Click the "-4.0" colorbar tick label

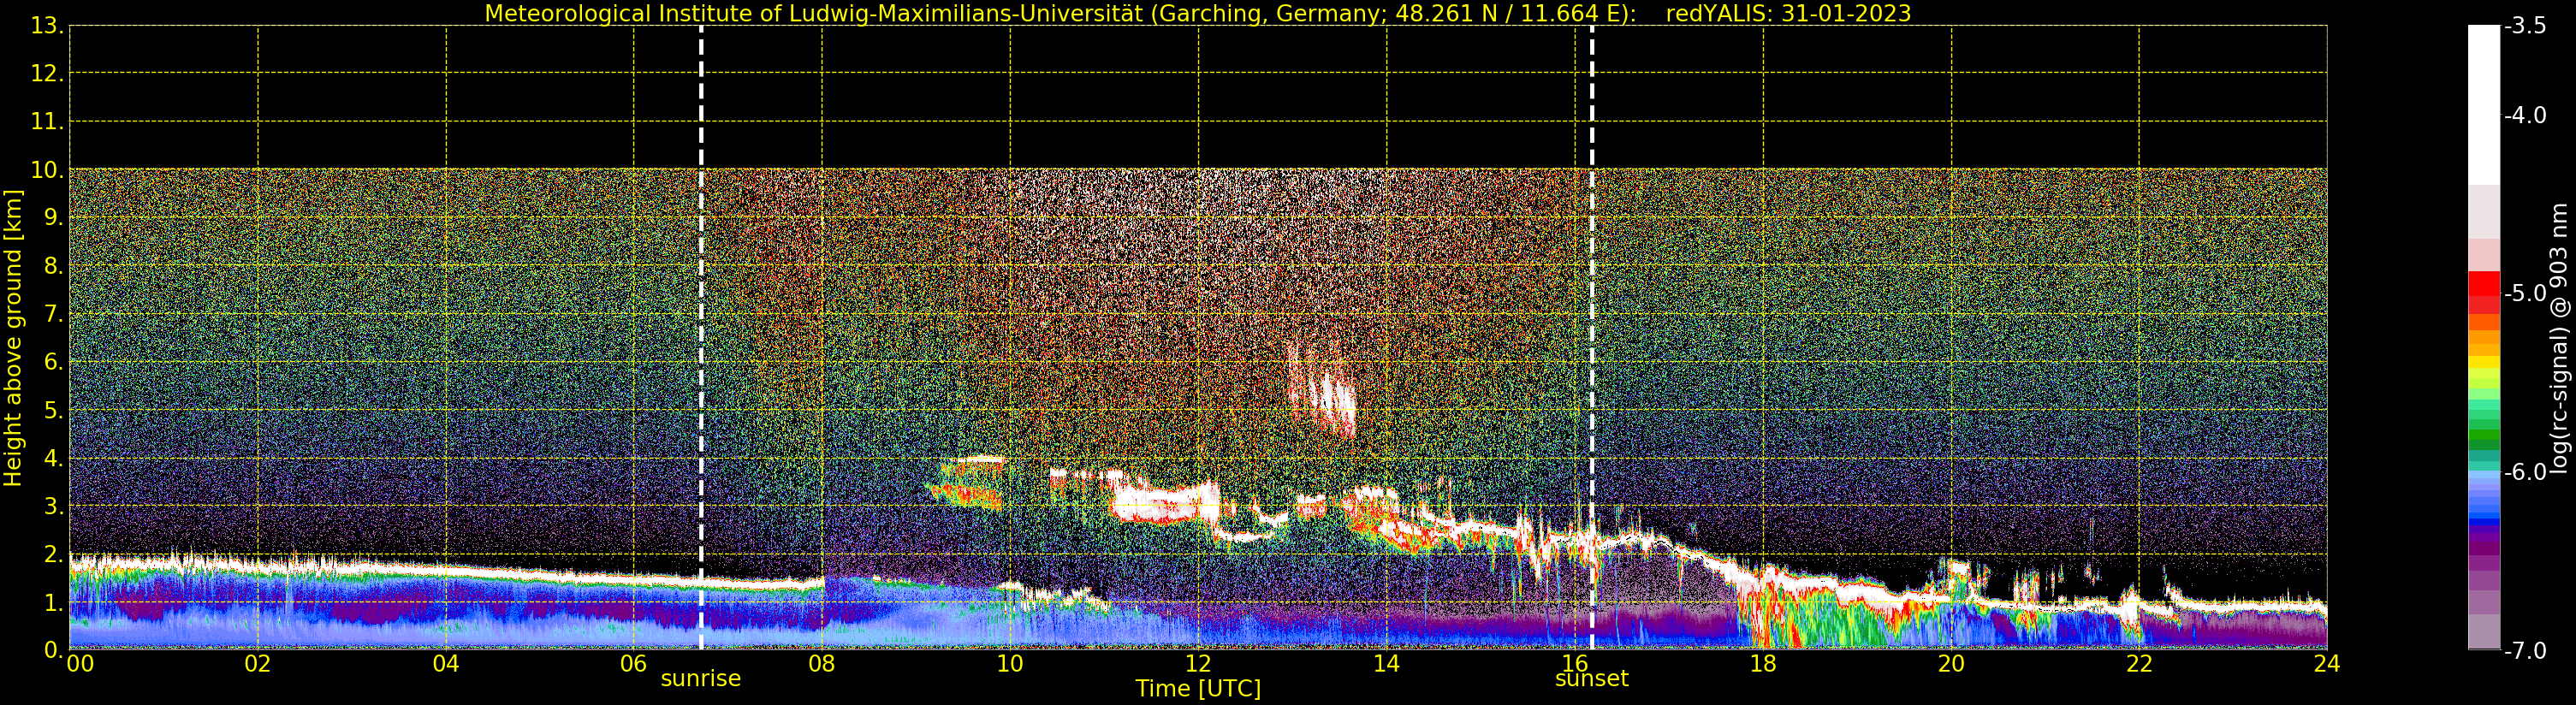tap(2525, 115)
